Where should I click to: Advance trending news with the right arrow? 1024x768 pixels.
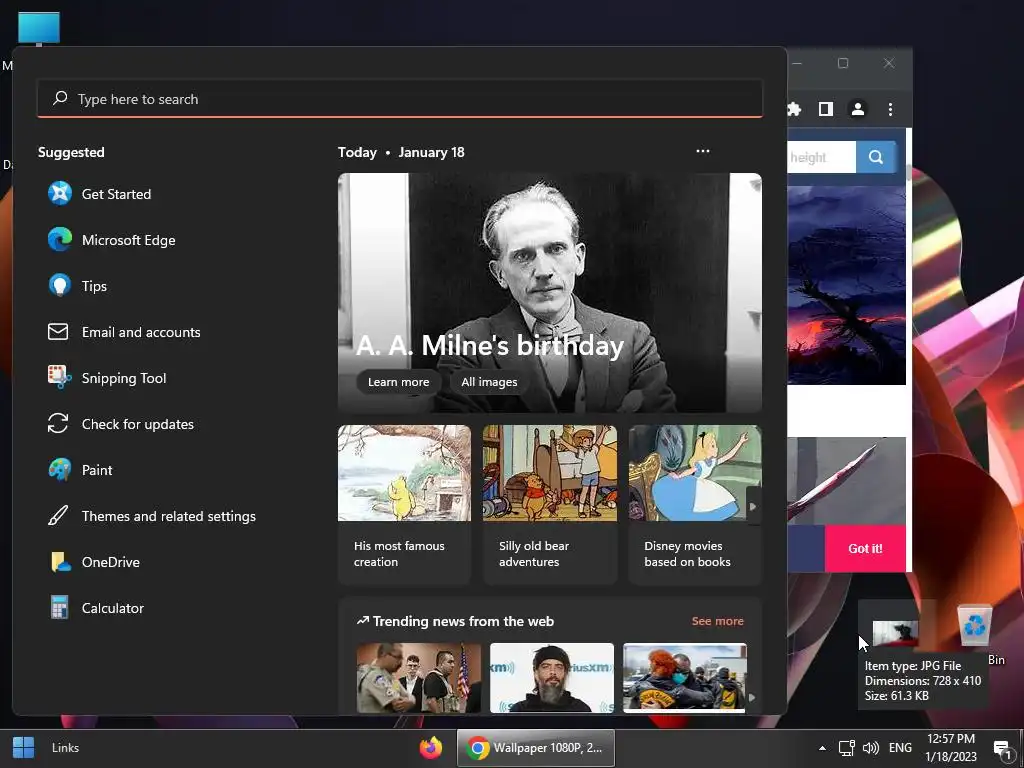pos(752,697)
